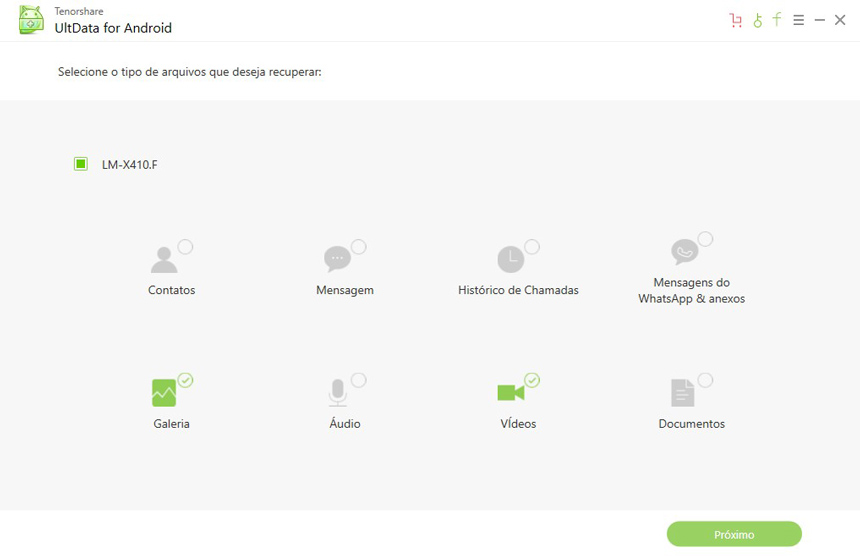Image resolution: width=860 pixels, height=556 pixels.
Task: Untick the Vídeos green checkmark
Action: pos(532,380)
